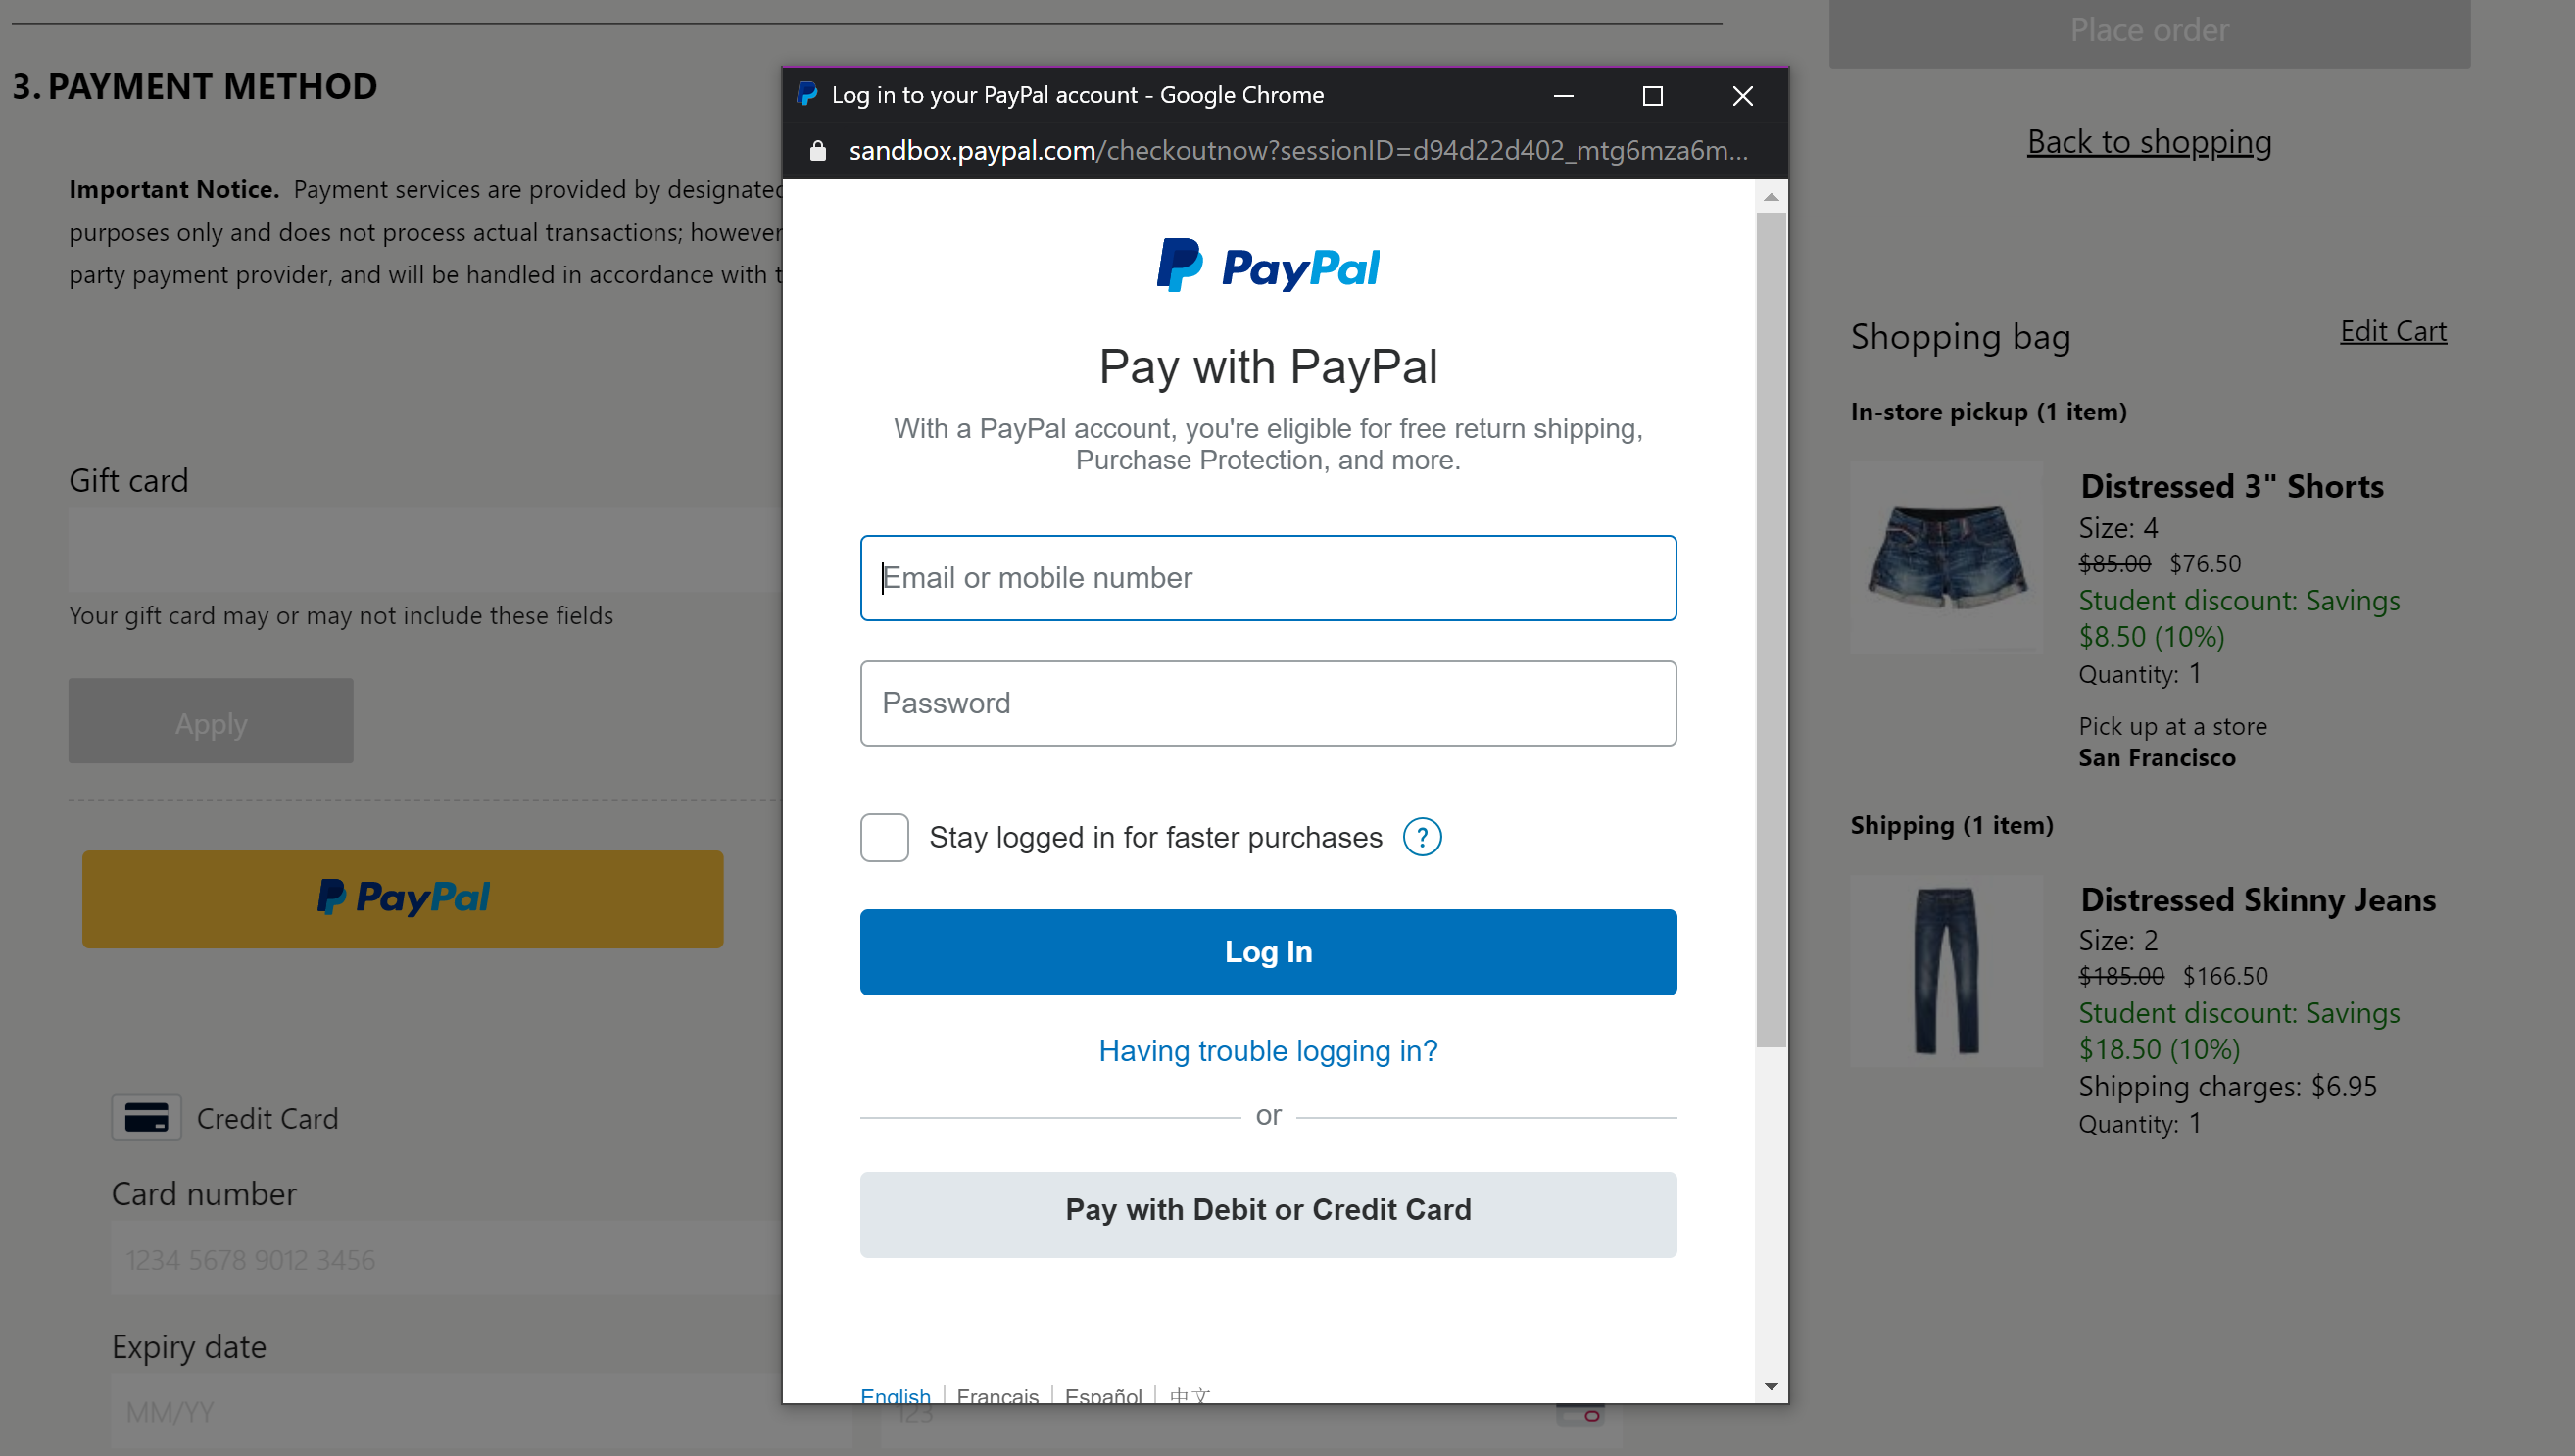Enable the gift card apply checkbox
The image size is (2575, 1456).
[211, 723]
